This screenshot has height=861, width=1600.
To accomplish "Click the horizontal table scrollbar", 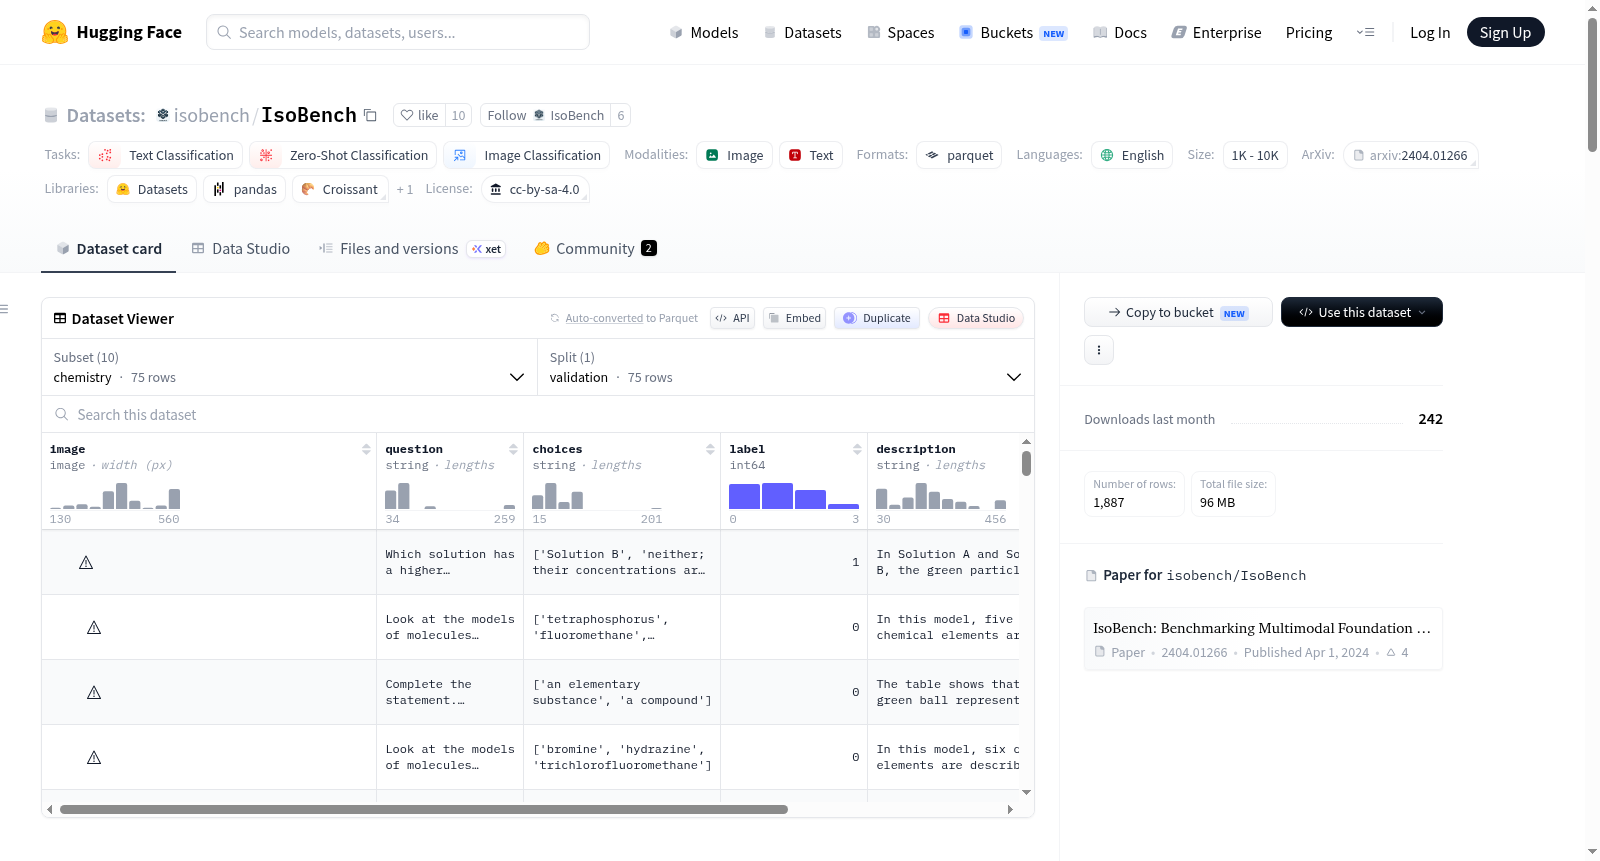I will 424,809.
